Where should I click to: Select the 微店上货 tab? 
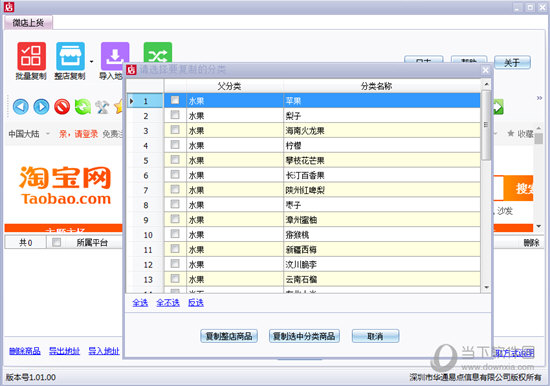click(28, 23)
